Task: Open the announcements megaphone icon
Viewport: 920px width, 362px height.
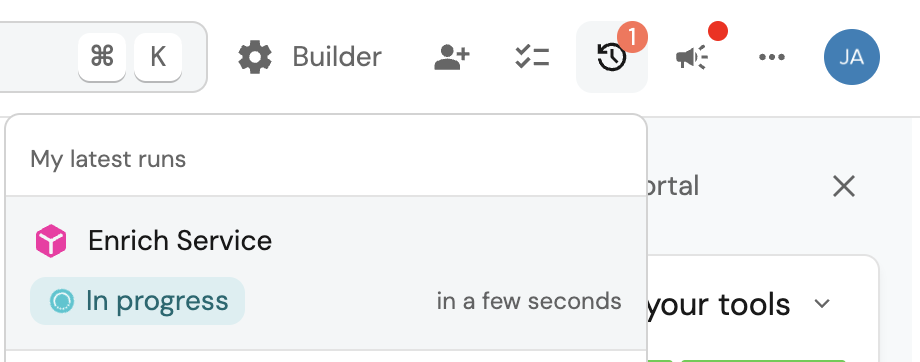Action: point(692,57)
